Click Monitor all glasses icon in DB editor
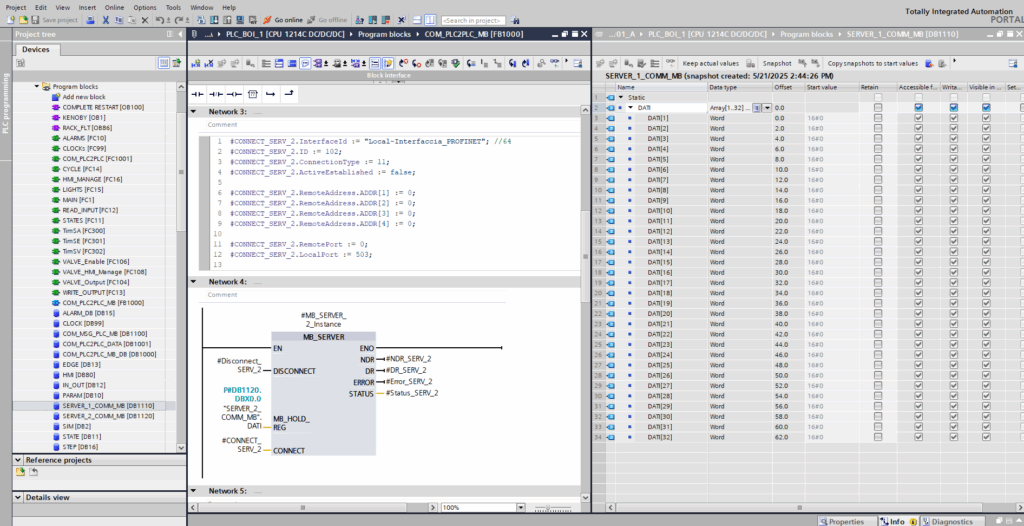 tap(671, 63)
